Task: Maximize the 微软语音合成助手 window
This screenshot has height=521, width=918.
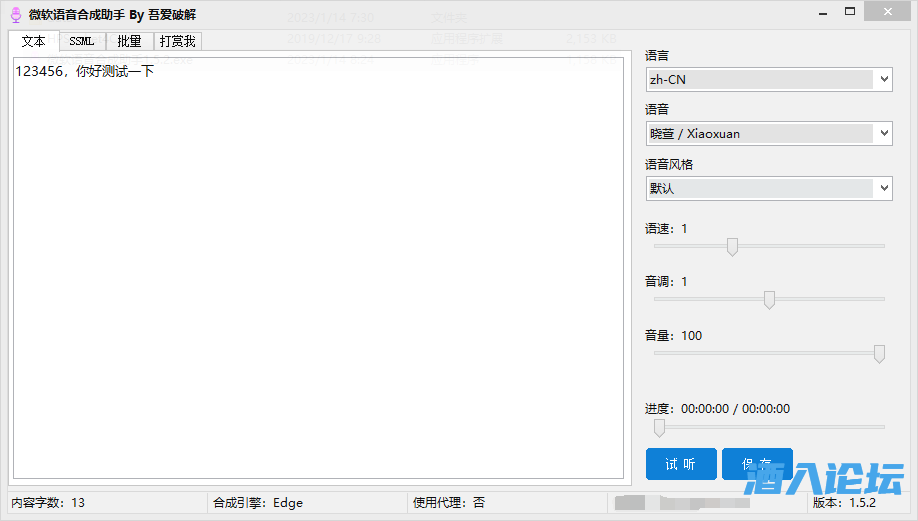Action: click(x=850, y=12)
